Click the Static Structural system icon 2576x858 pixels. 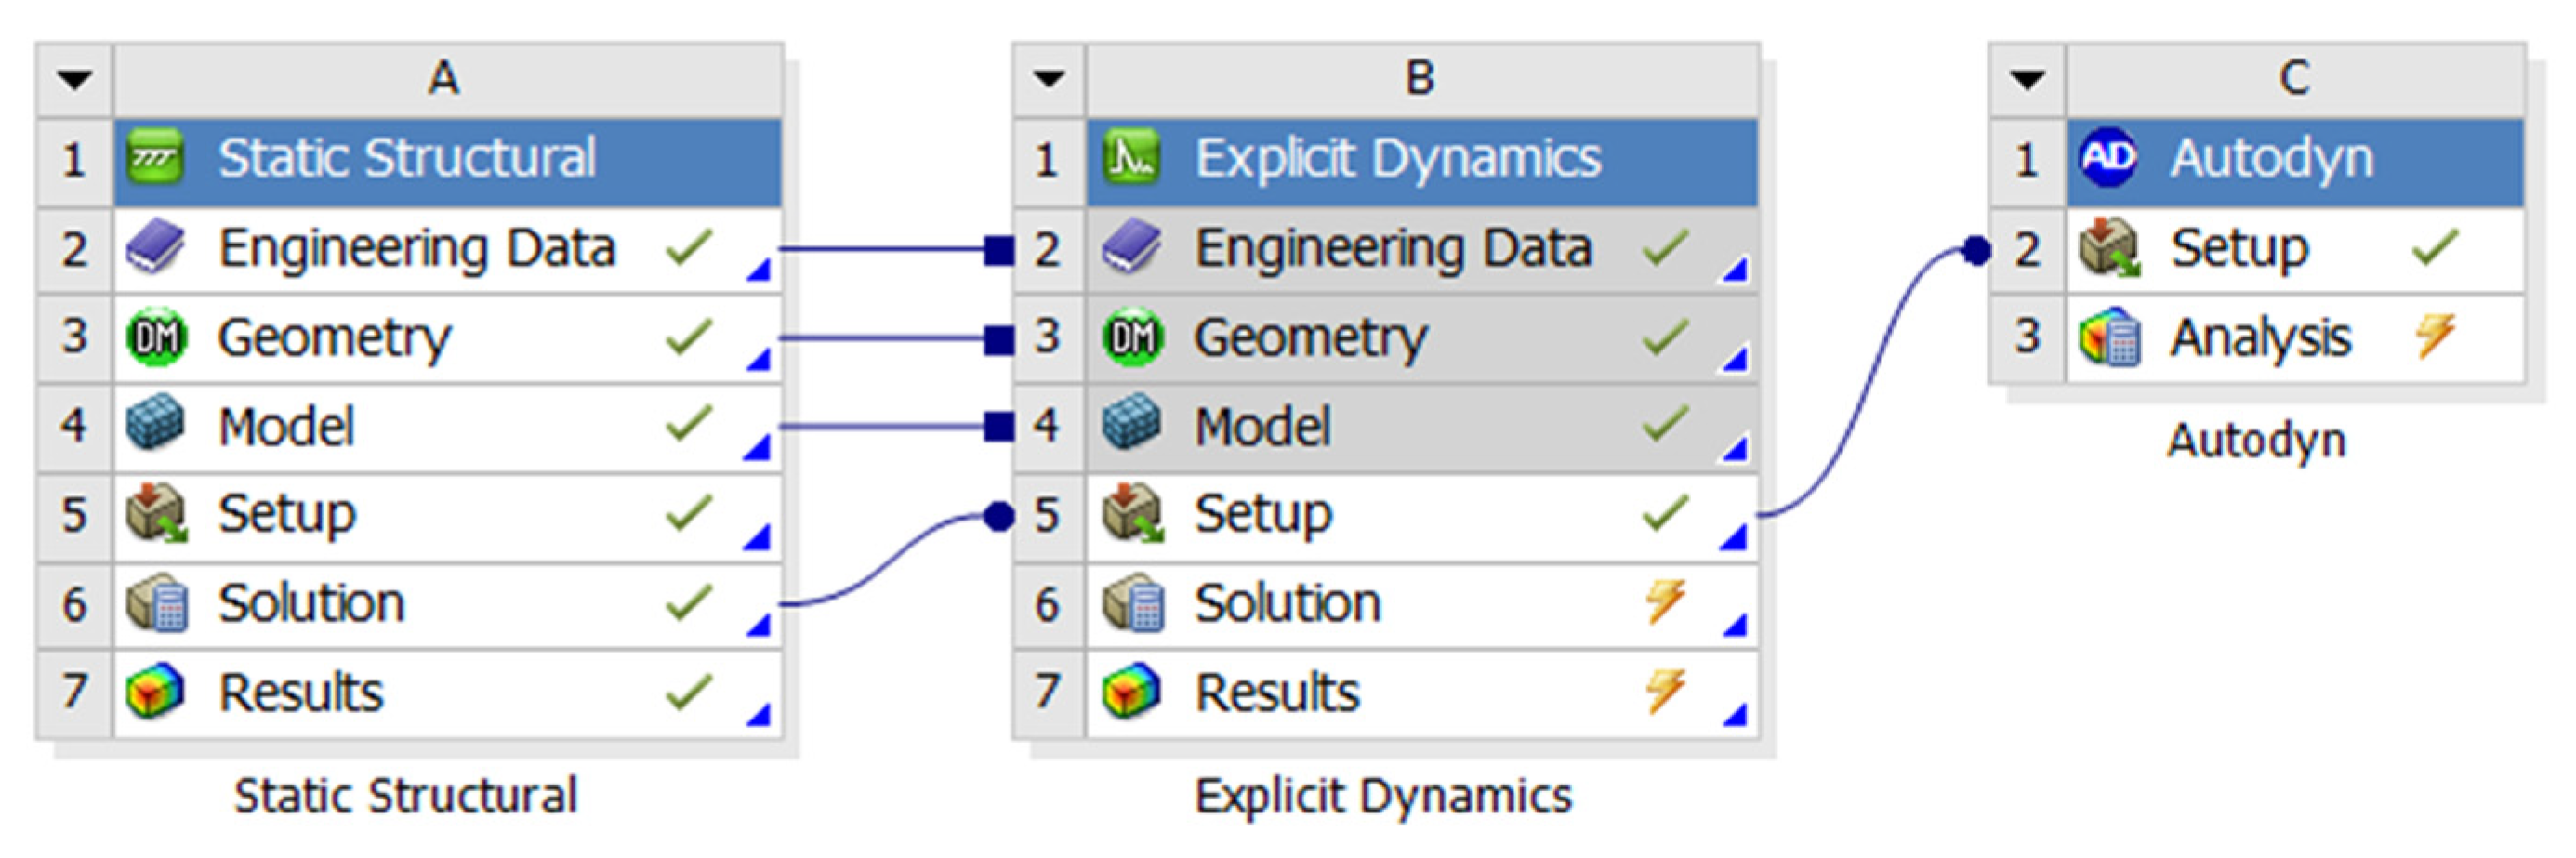pos(155,159)
